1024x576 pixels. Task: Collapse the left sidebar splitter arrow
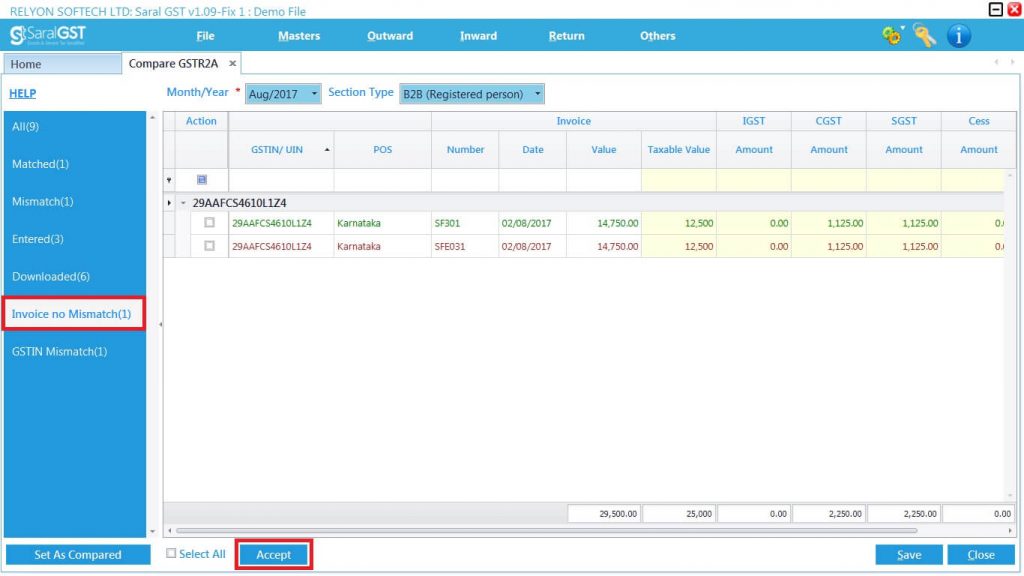(x=161, y=324)
